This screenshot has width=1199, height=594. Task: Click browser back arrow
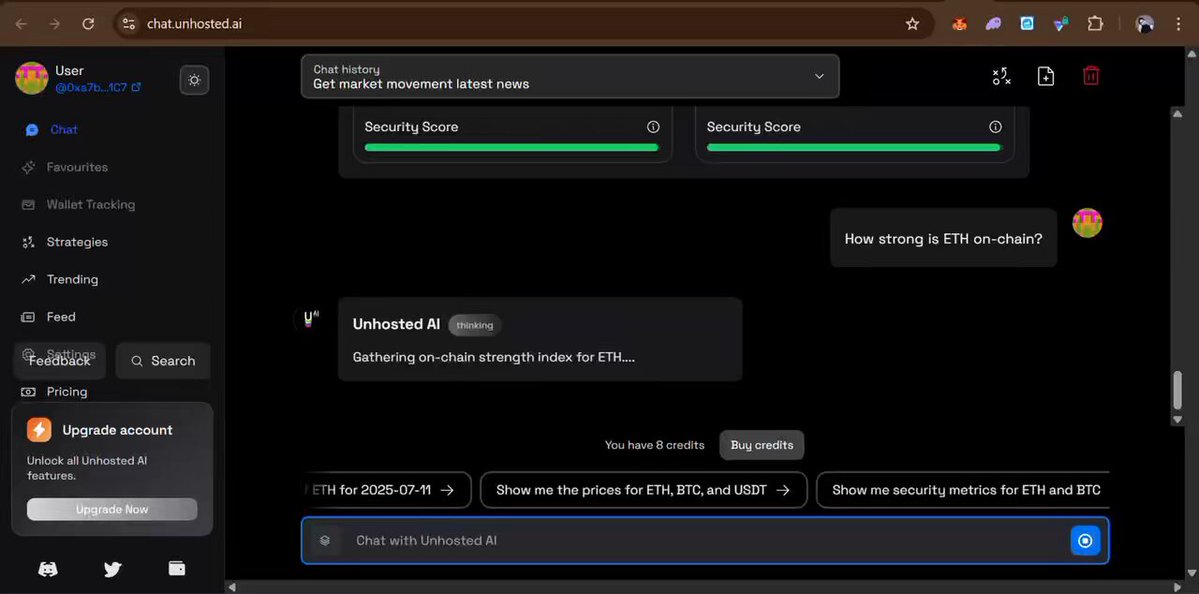click(21, 24)
